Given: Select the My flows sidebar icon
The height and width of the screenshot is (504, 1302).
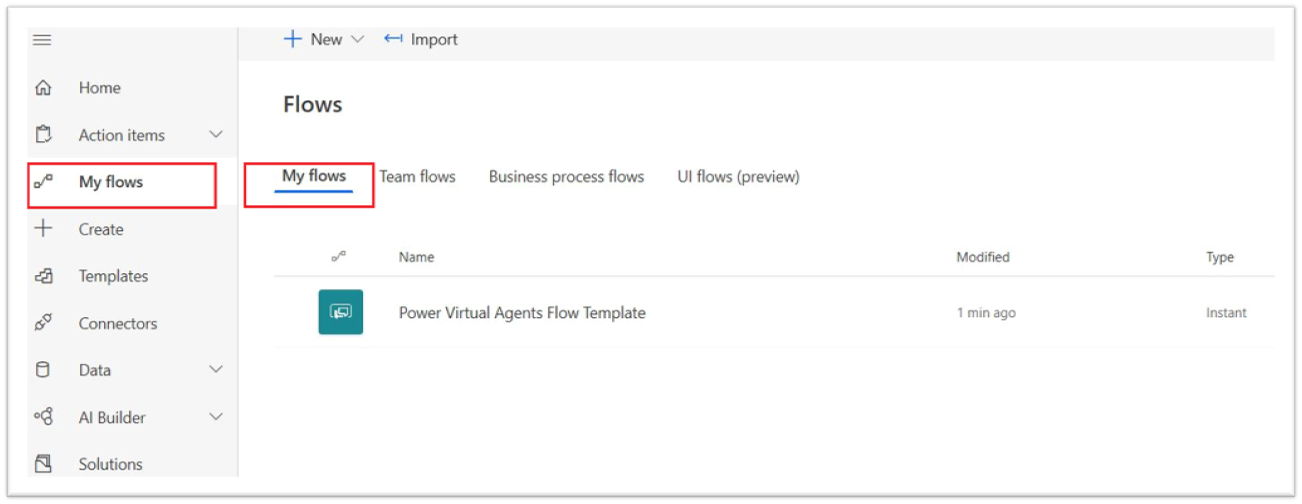Looking at the screenshot, I should [43, 182].
